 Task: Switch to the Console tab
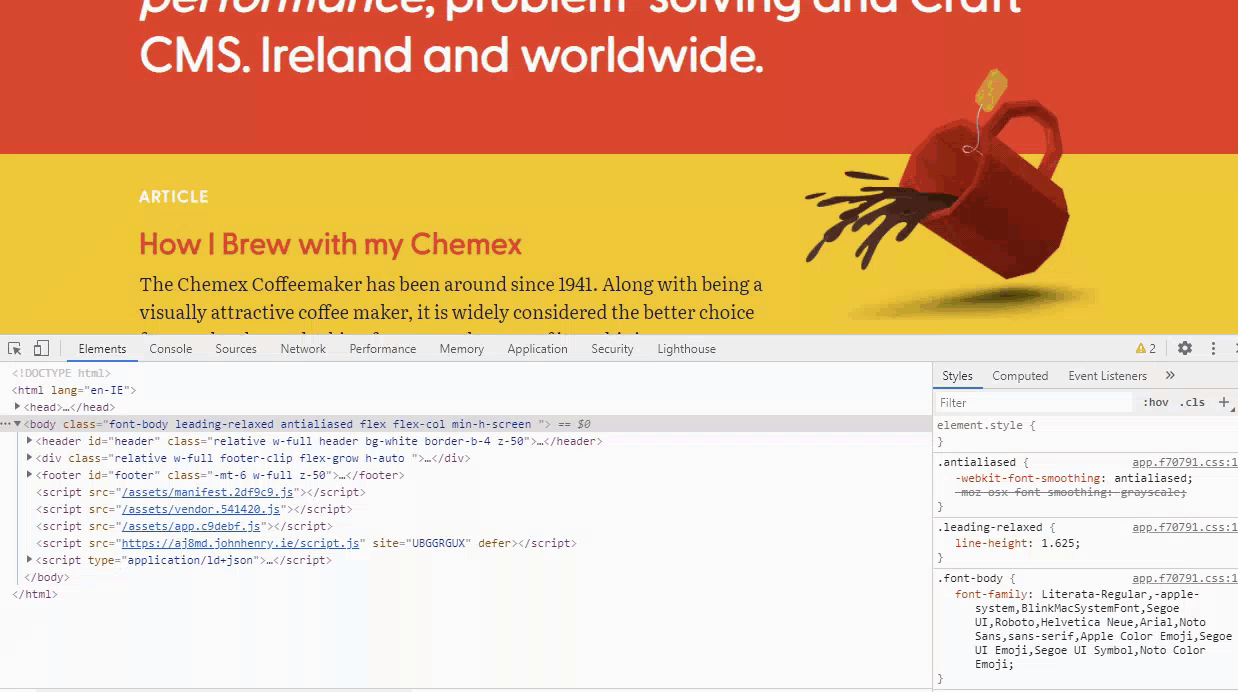[x=171, y=349]
